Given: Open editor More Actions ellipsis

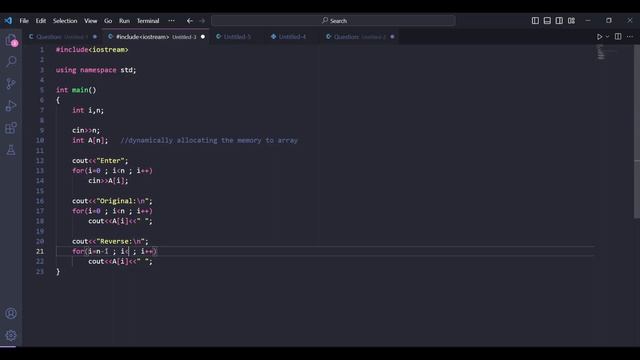Looking at the screenshot, I should [x=630, y=37].
